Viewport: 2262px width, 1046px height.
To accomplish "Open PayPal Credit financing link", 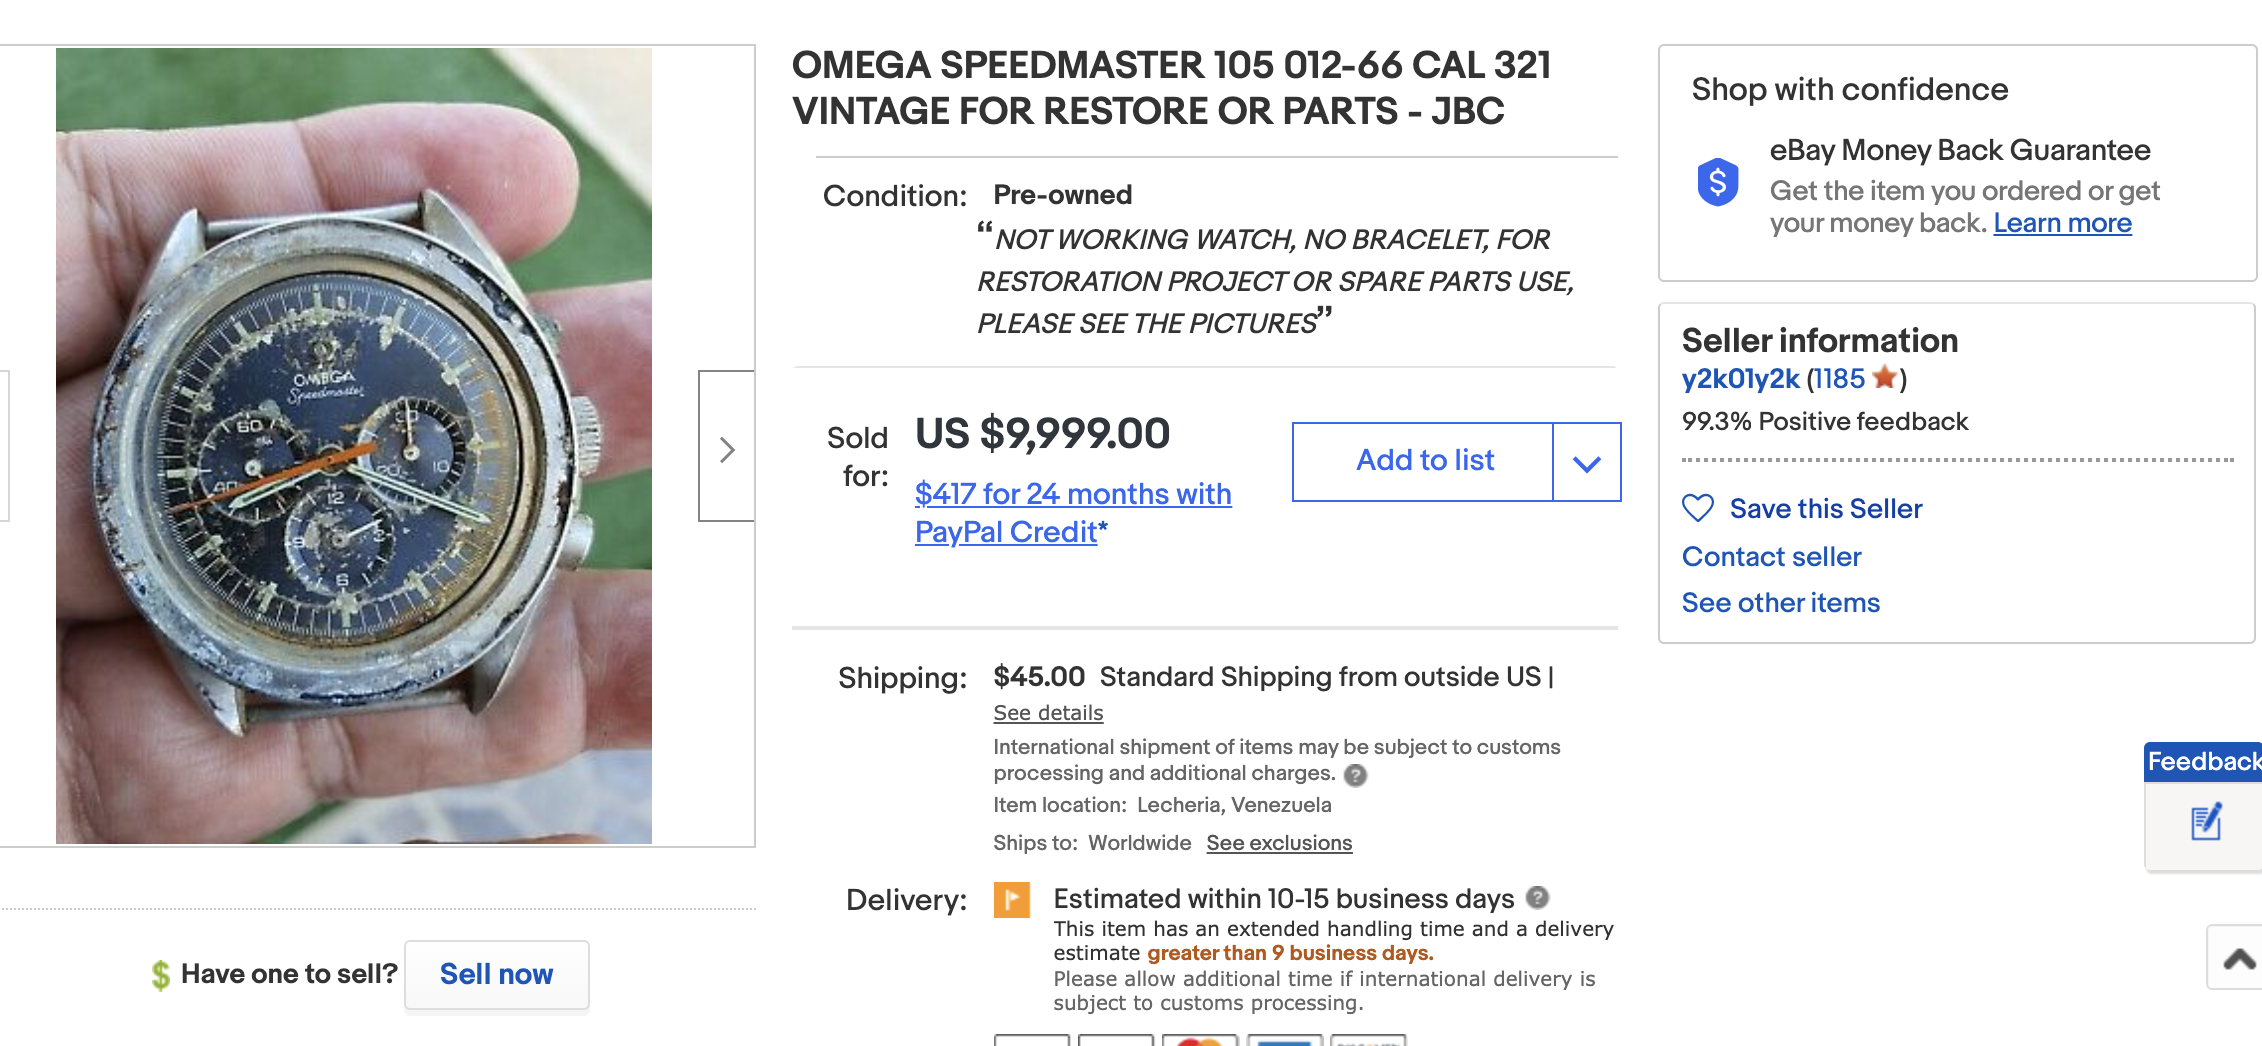I will point(1072,512).
